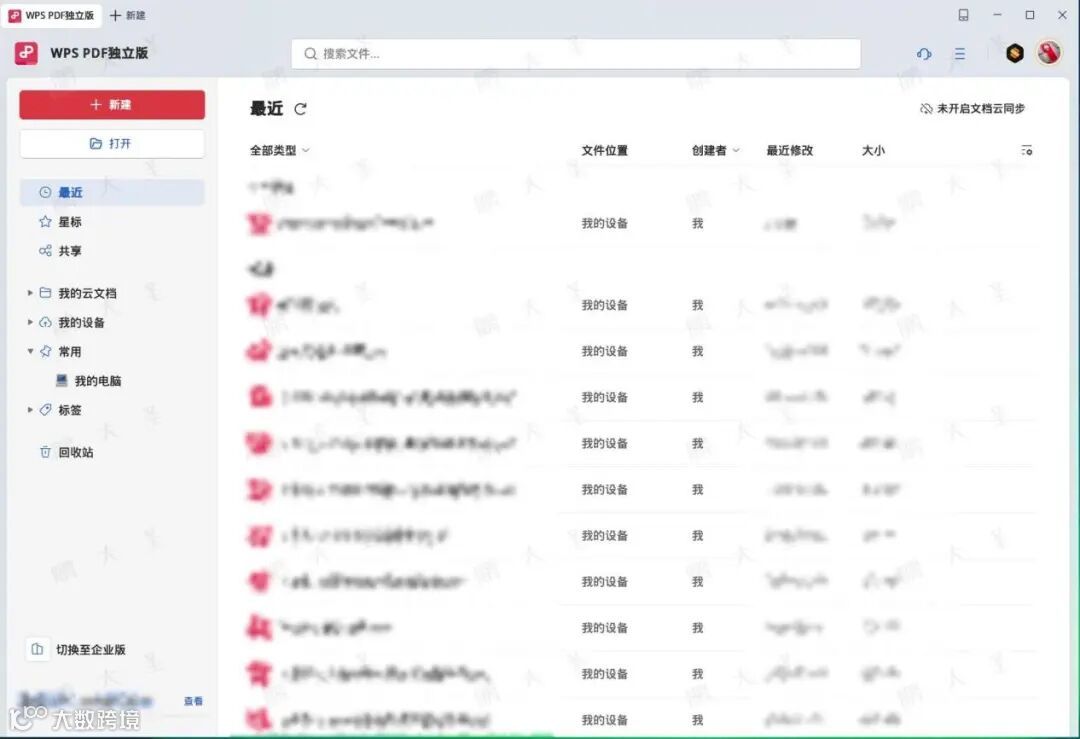Click the star icon beside 星标
The image size is (1080, 739).
coord(45,222)
